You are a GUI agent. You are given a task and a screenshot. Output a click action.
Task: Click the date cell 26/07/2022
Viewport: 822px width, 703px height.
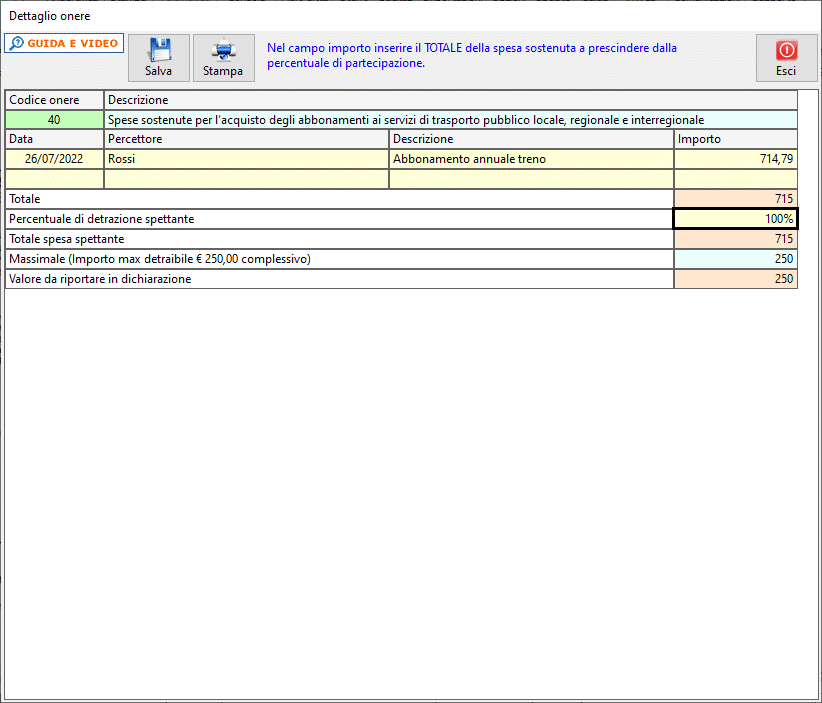(54, 159)
